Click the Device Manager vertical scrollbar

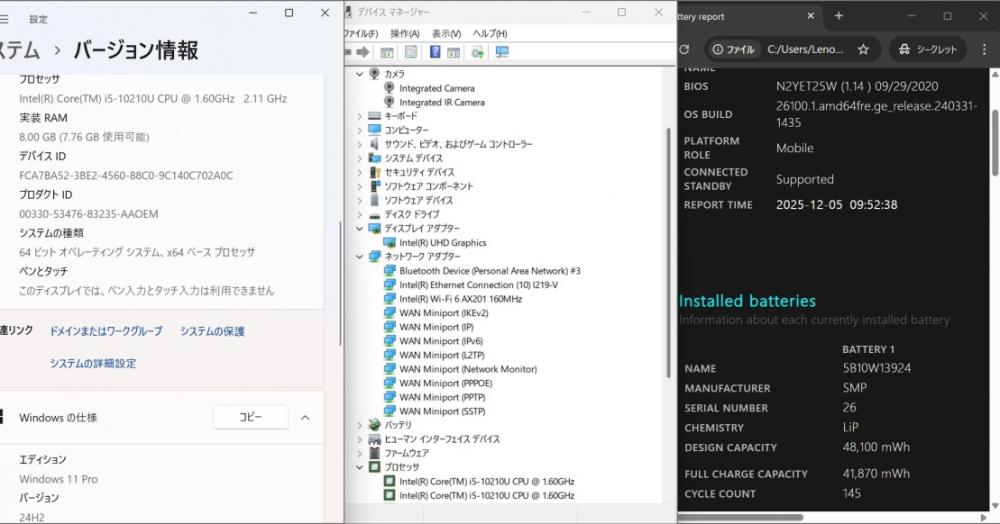(x=668, y=252)
